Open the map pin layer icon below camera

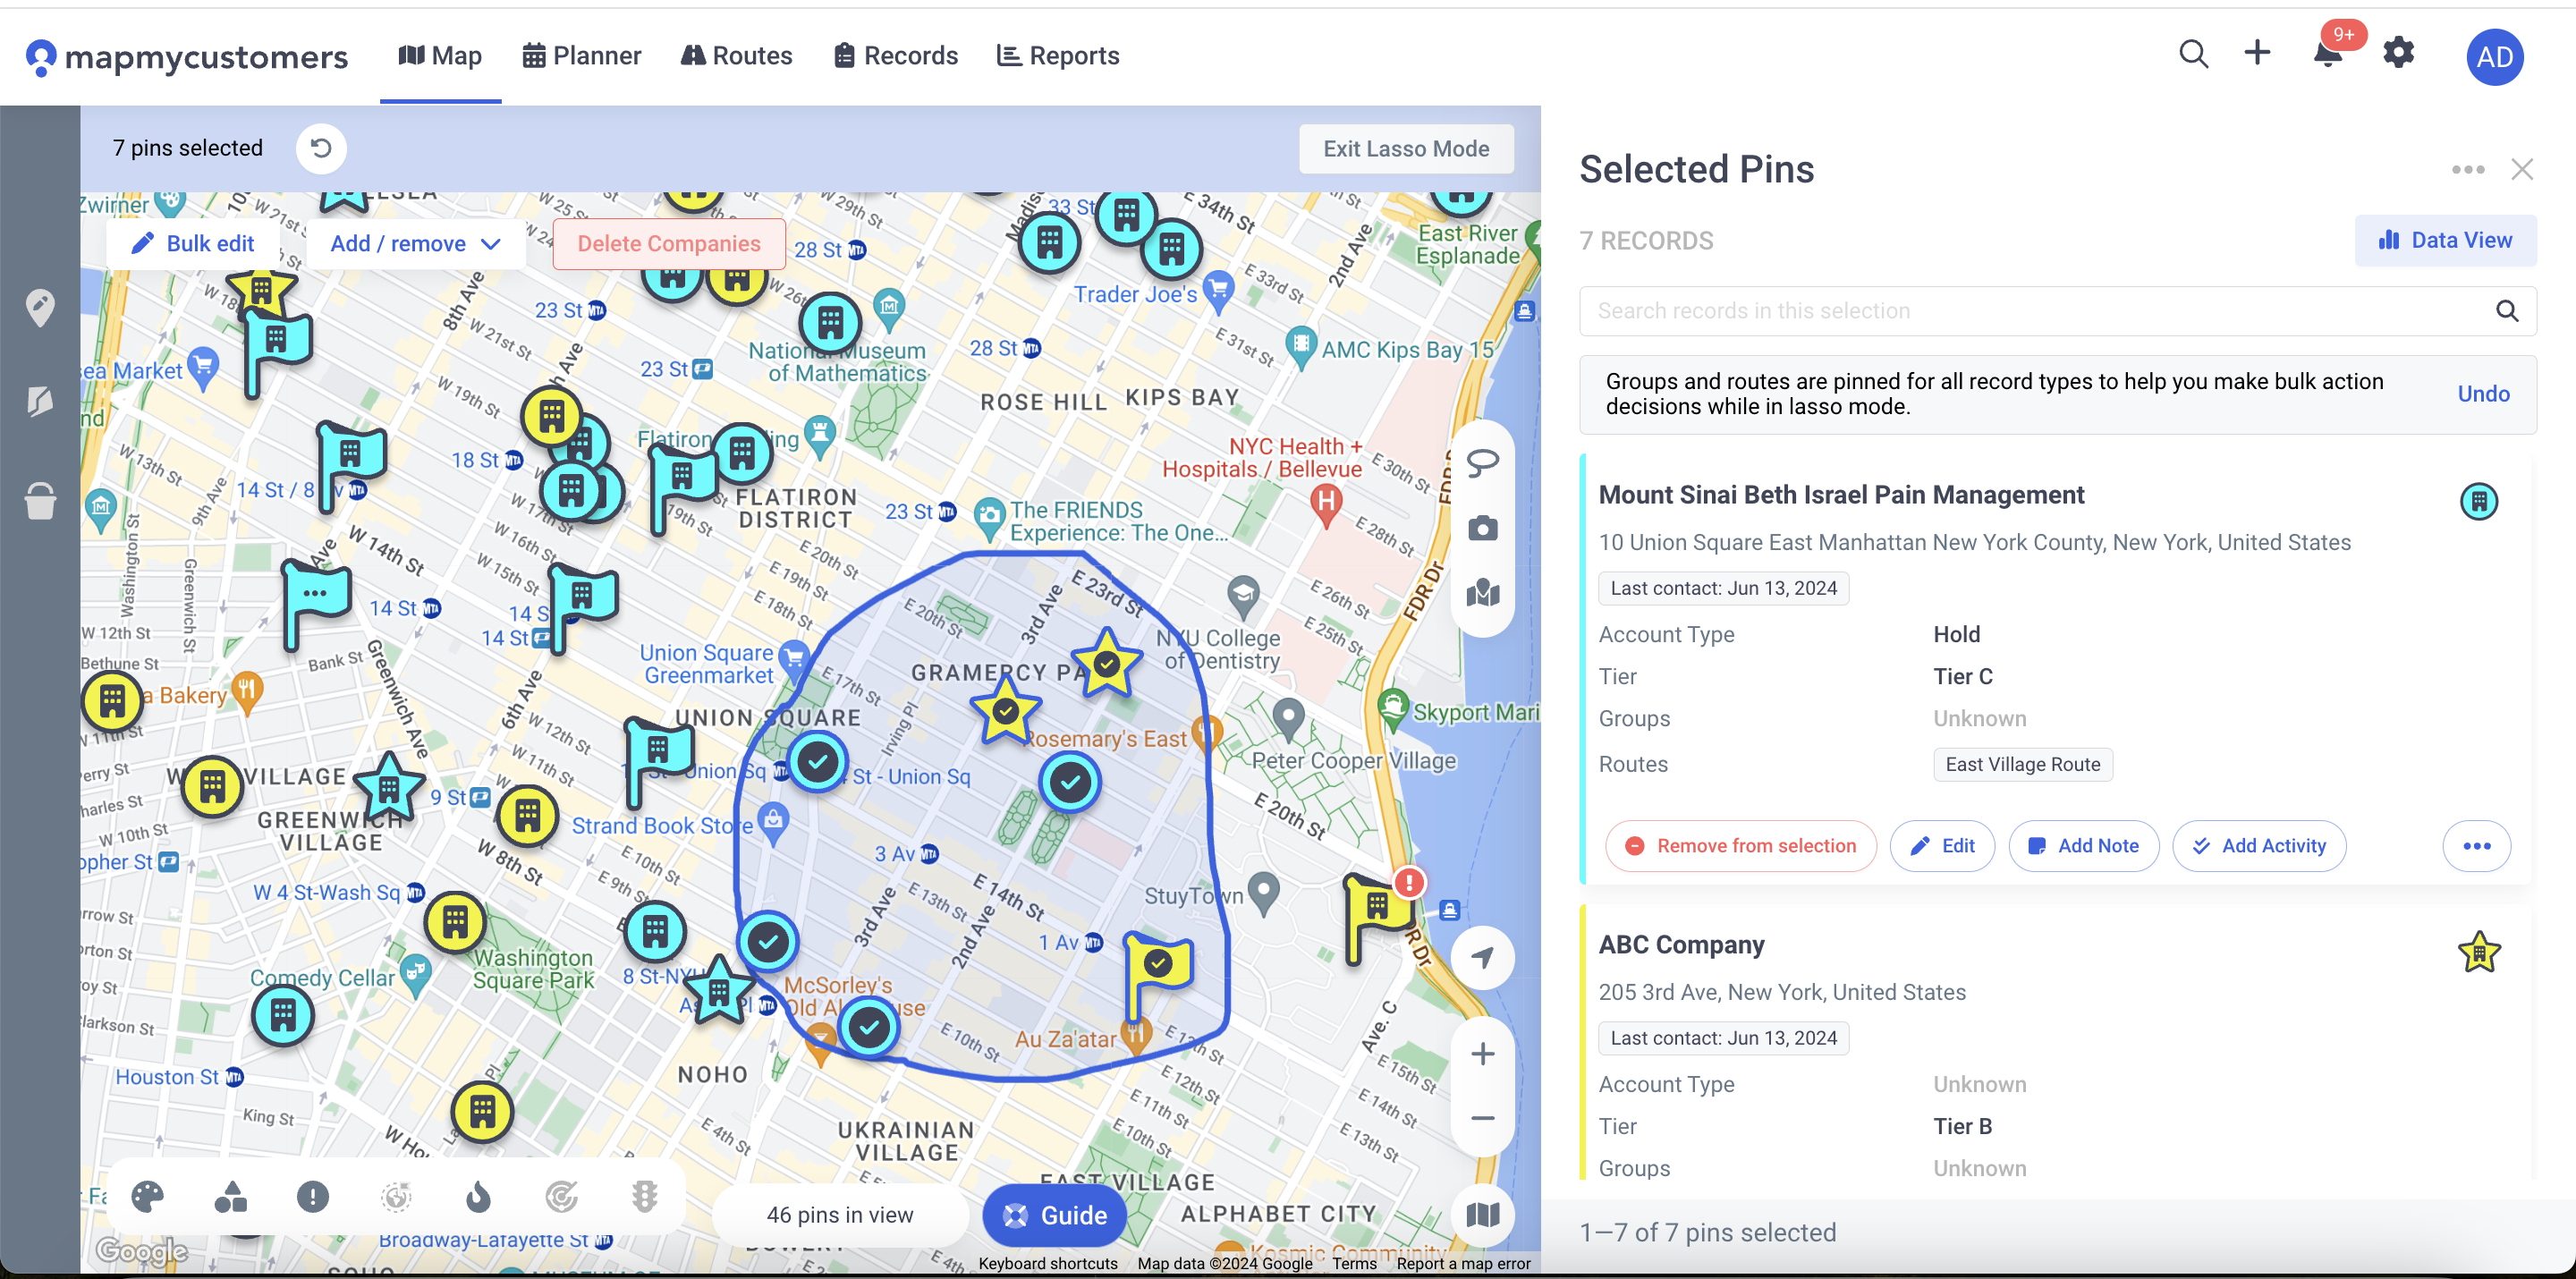coord(1482,593)
